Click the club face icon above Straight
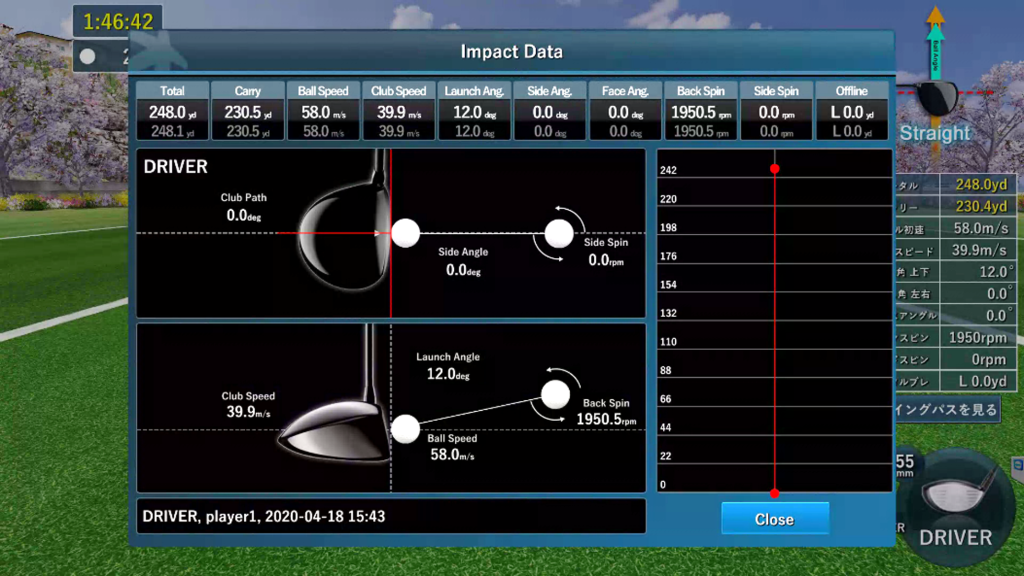Image resolution: width=1024 pixels, height=576 pixels. click(935, 98)
